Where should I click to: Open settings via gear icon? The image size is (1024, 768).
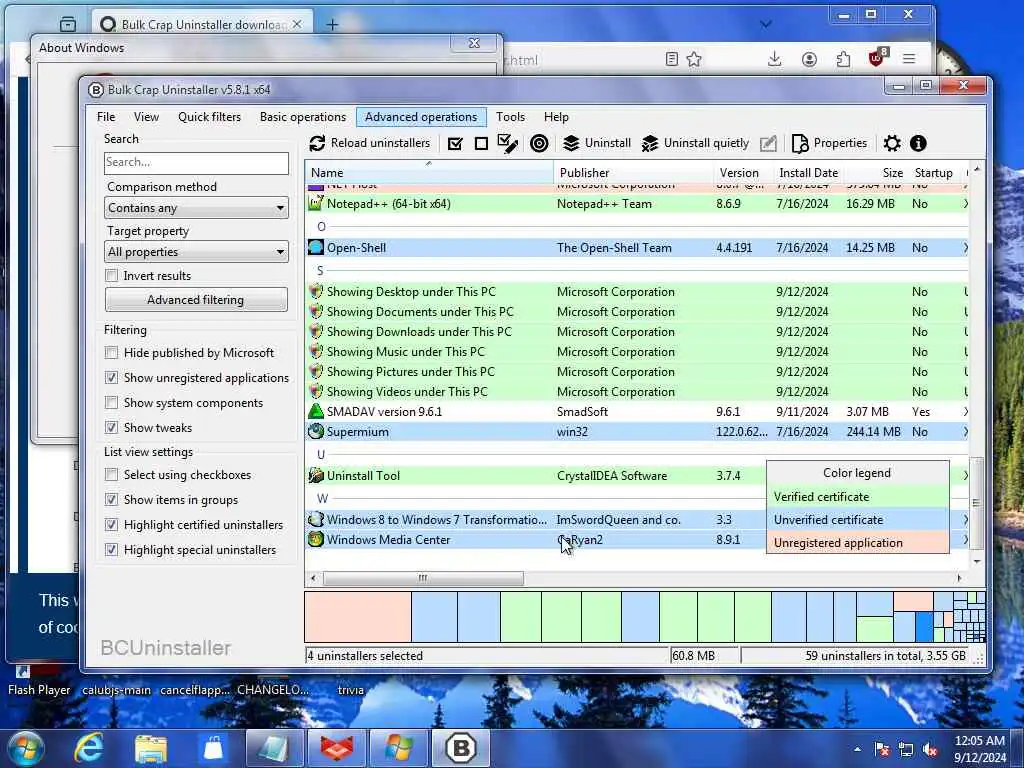coord(892,143)
